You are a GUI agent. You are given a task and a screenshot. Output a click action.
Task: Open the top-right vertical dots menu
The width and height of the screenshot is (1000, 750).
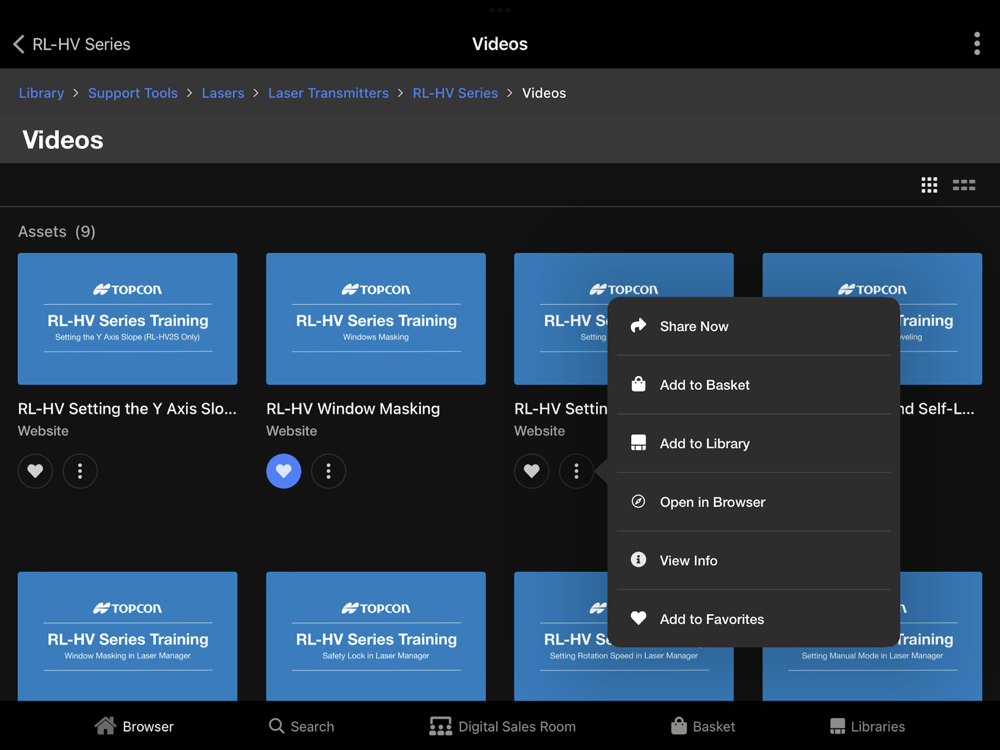pyautogui.click(x=976, y=43)
